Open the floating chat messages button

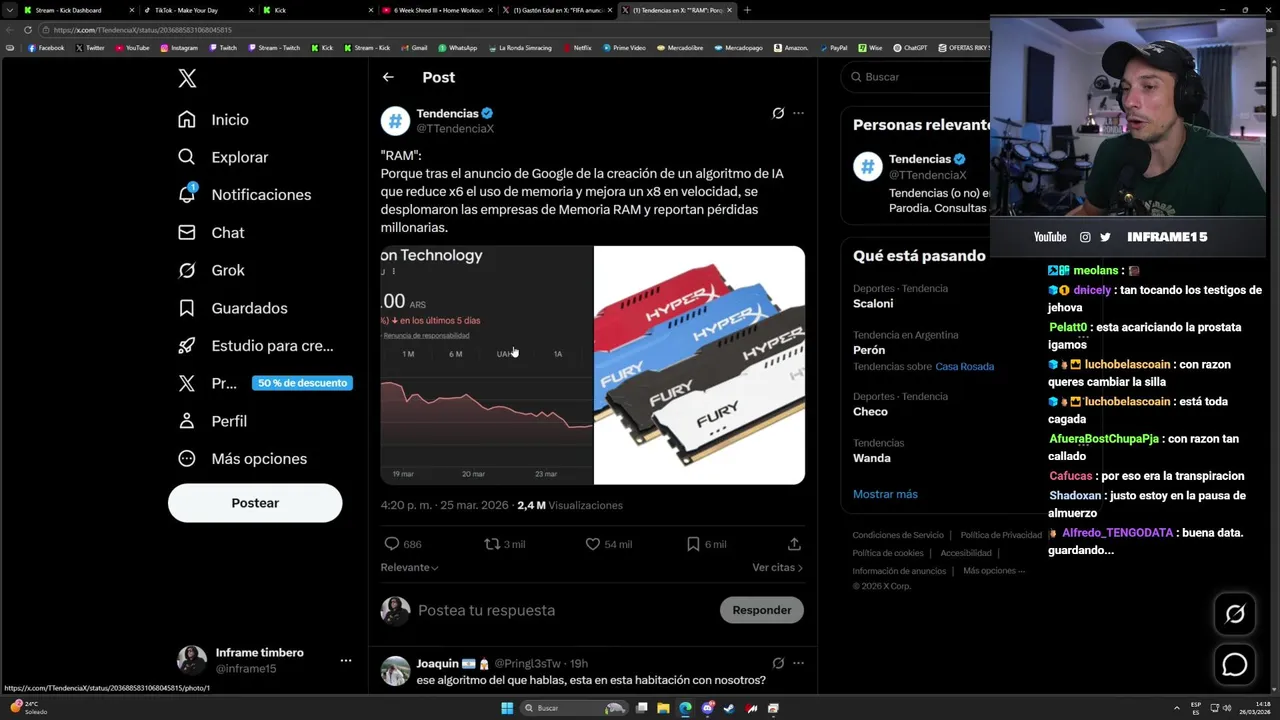tap(1235, 664)
